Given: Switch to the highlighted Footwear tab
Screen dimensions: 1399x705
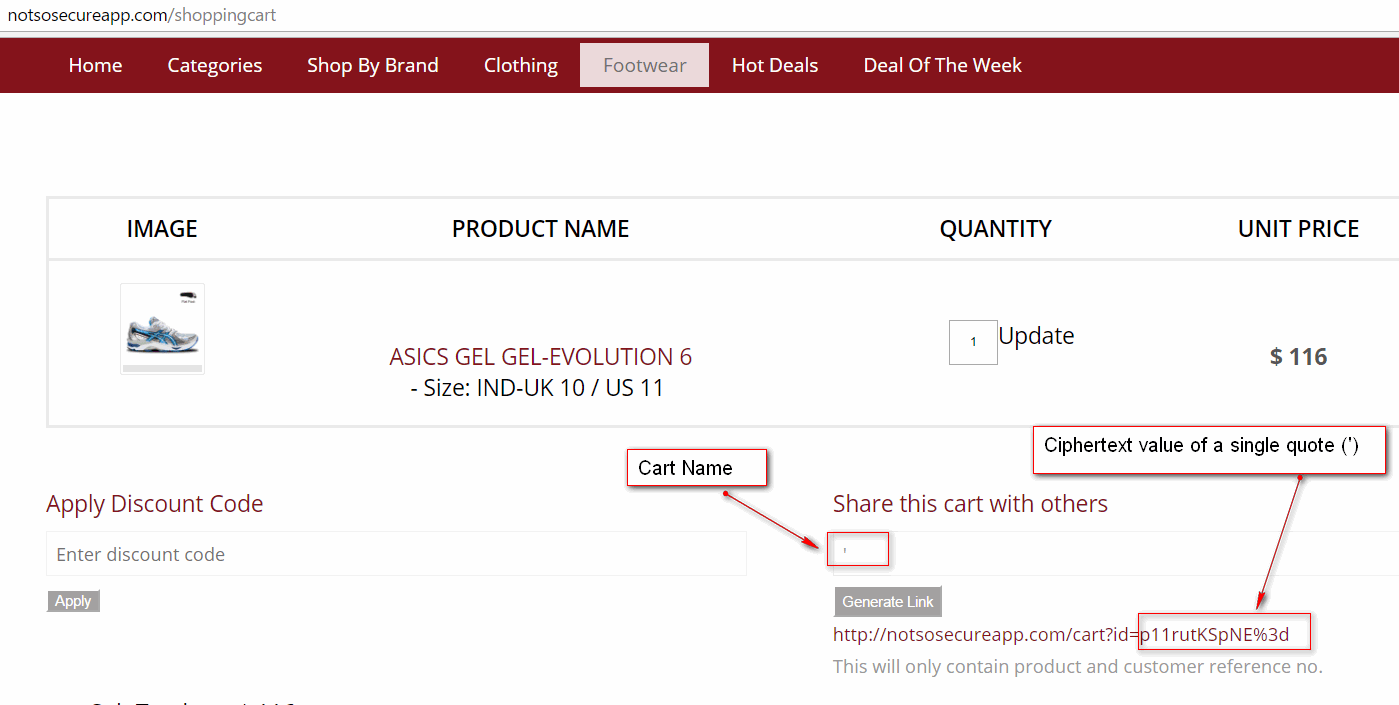Looking at the screenshot, I should pyautogui.click(x=644, y=65).
